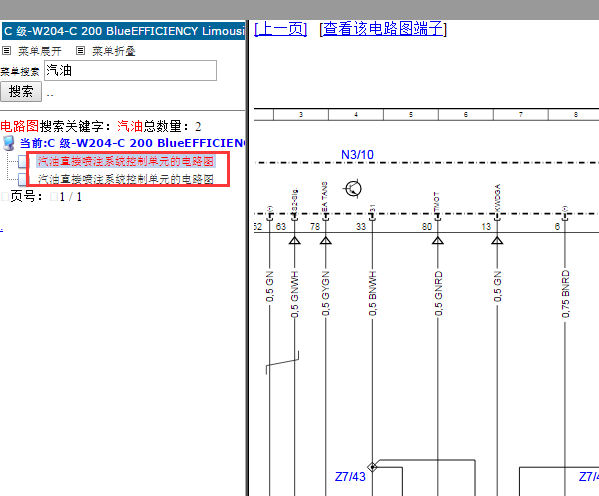Screen dimensions: 599x496
Task: Click pin number 33 on the connector
Action: click(361, 227)
